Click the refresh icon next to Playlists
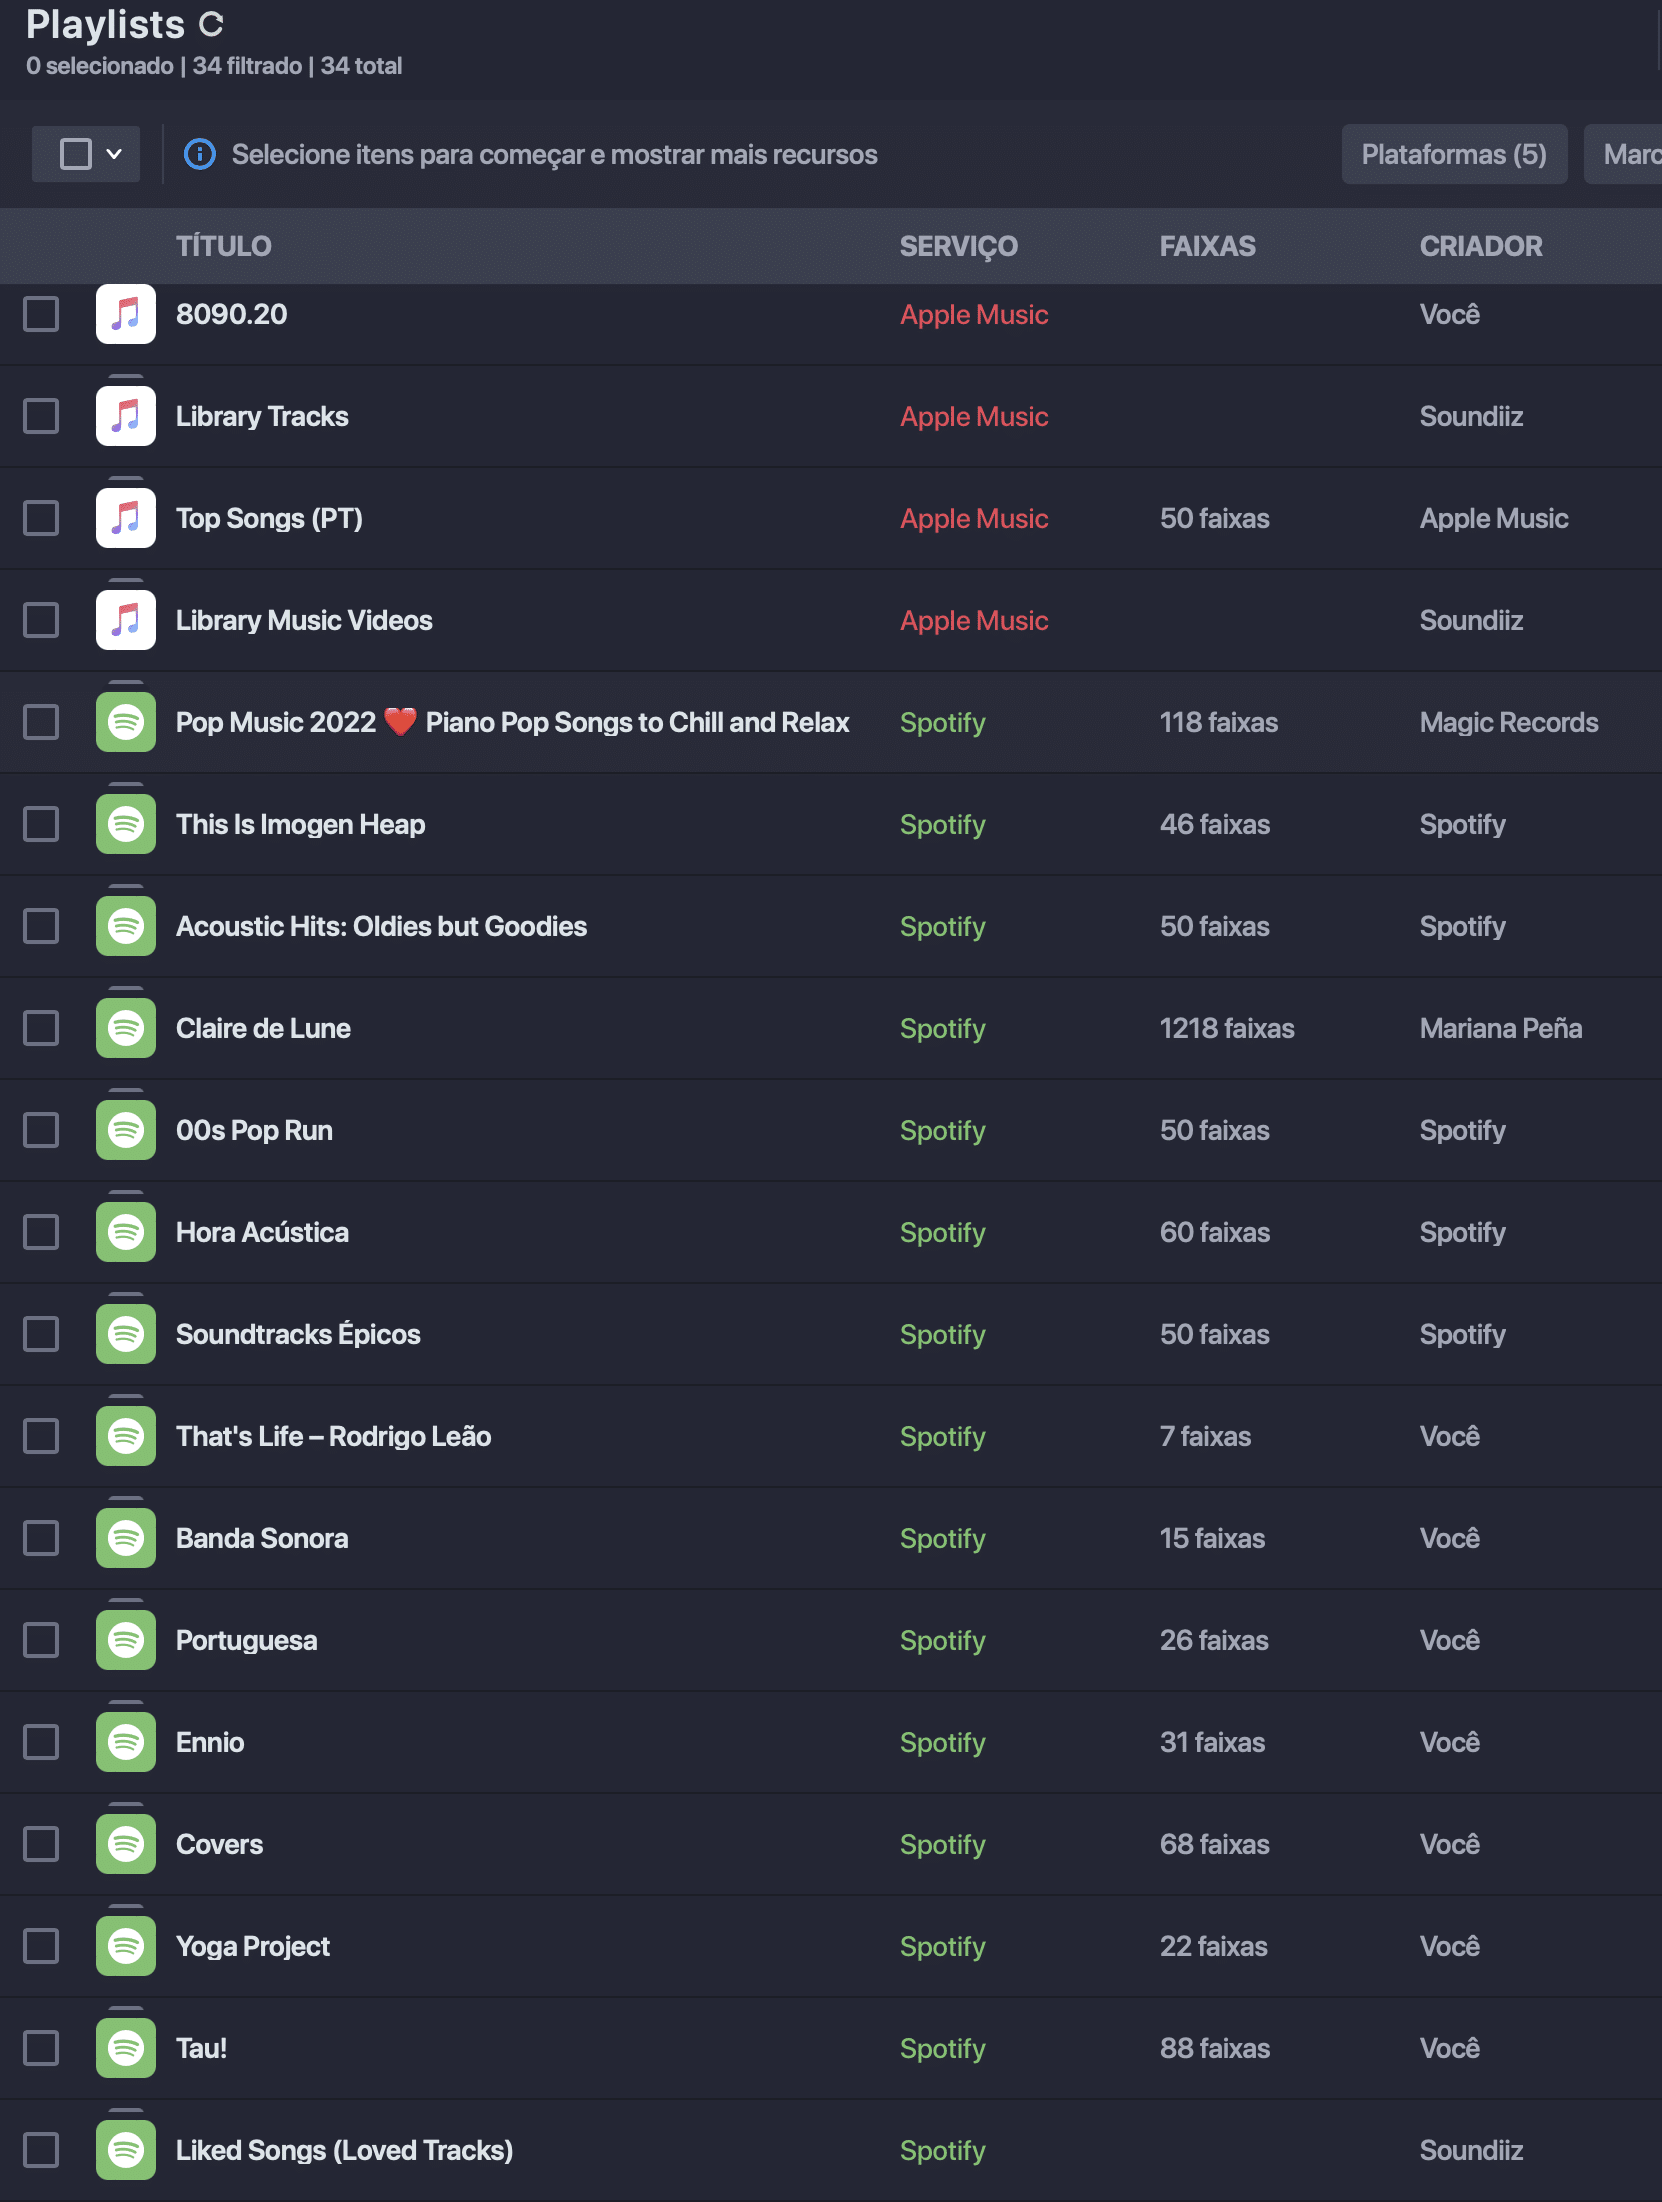This screenshot has height=2202, width=1662. coord(210,25)
